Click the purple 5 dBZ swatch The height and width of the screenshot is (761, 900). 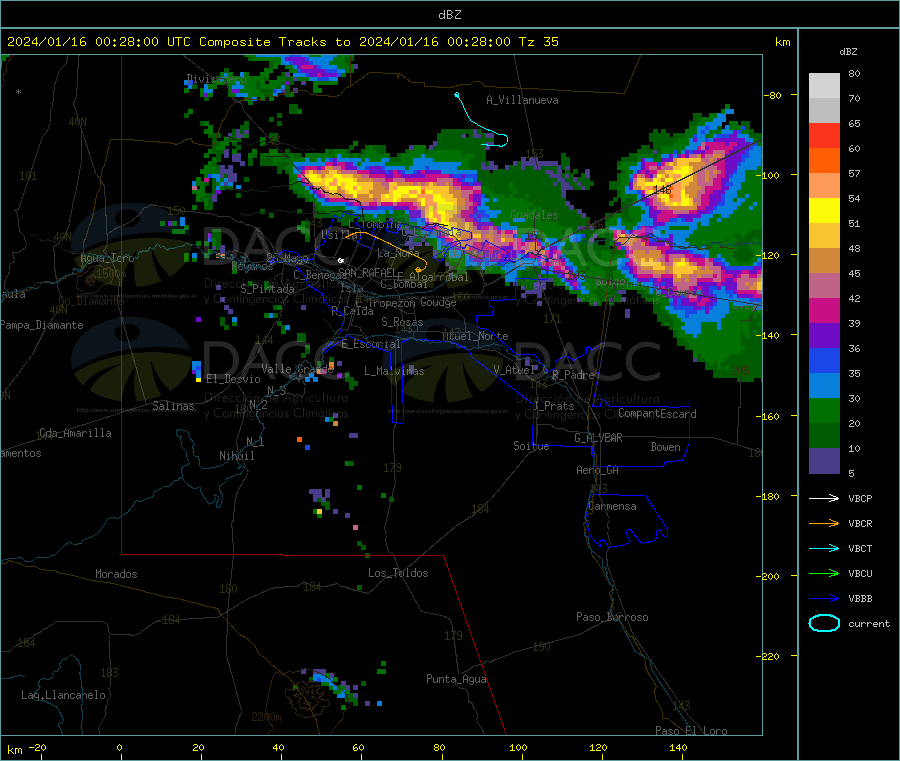point(824,461)
